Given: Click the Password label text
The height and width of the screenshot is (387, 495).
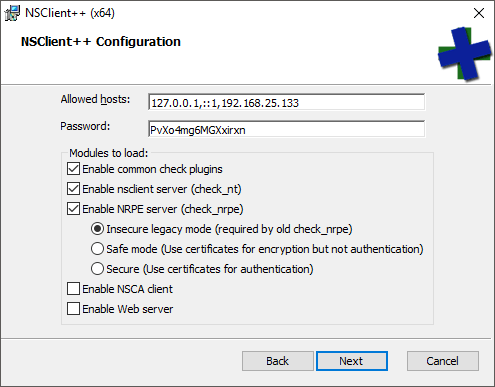Looking at the screenshot, I should coord(85,126).
